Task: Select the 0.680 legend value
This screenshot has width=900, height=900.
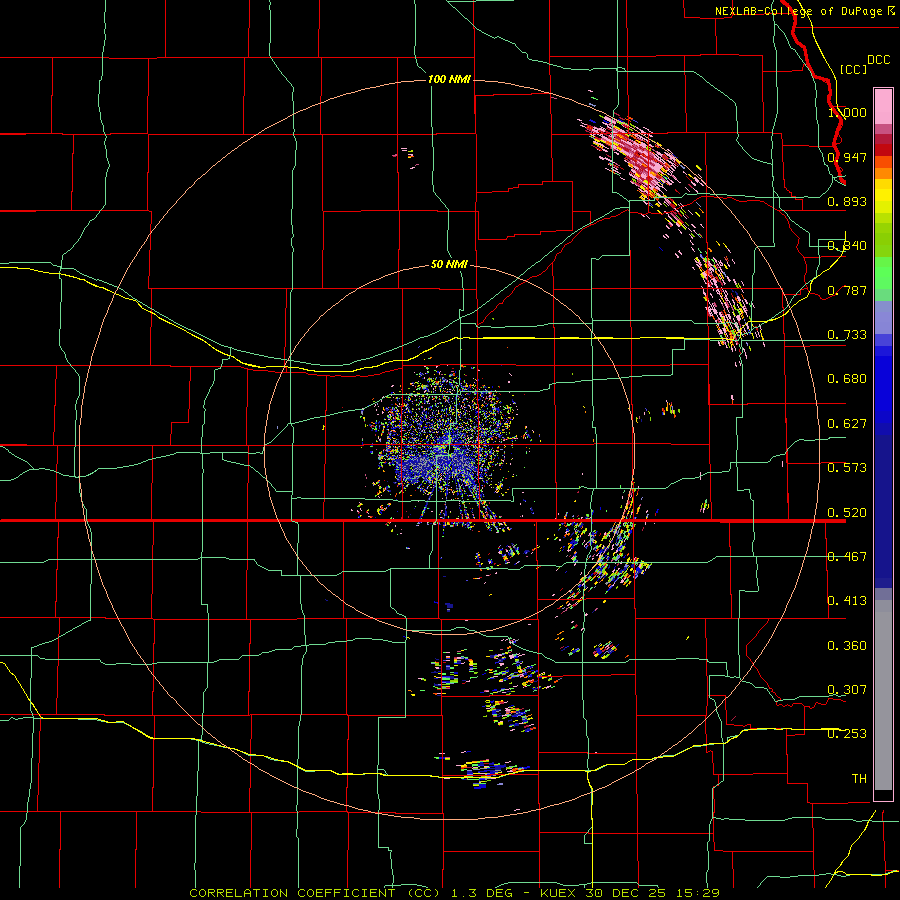Action: pyautogui.click(x=847, y=379)
